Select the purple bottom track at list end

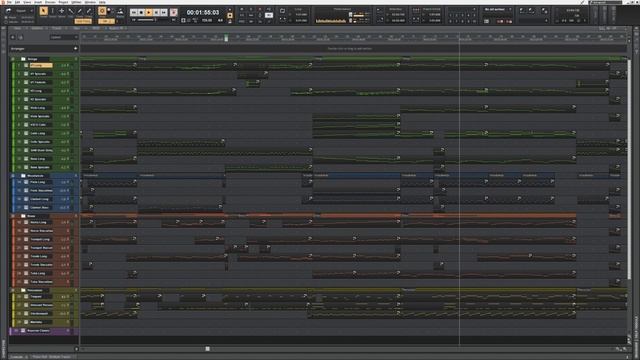[x=44, y=331]
